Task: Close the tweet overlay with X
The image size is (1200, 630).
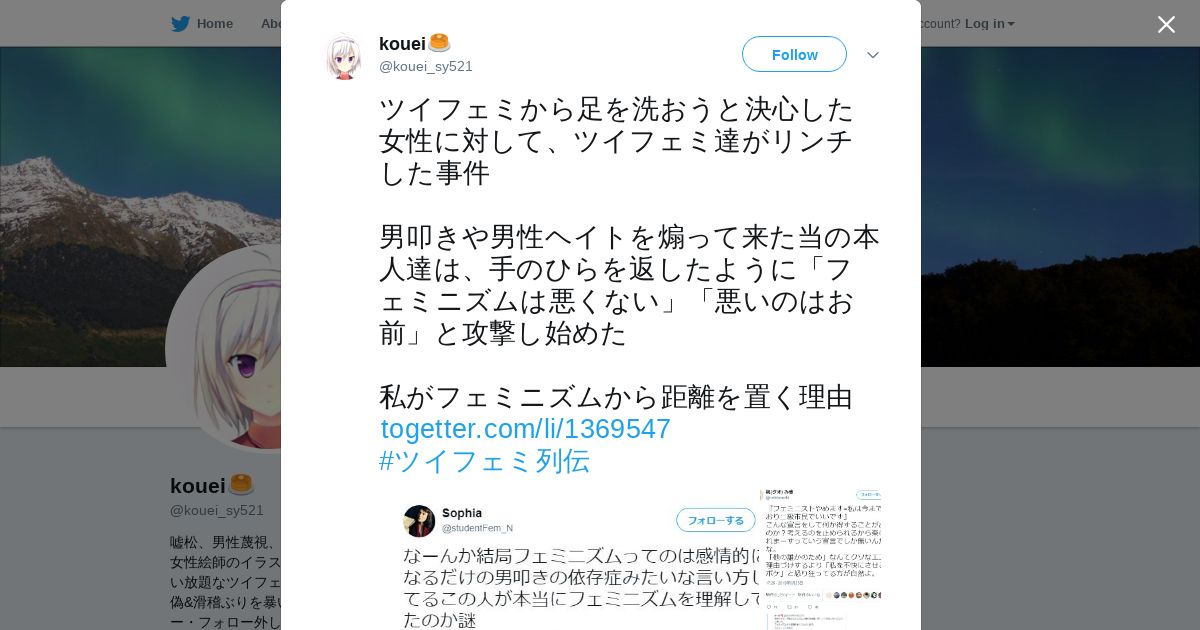Action: click(1166, 24)
